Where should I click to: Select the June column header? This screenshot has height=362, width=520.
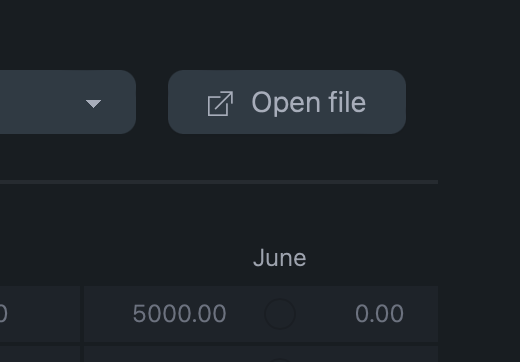(279, 258)
